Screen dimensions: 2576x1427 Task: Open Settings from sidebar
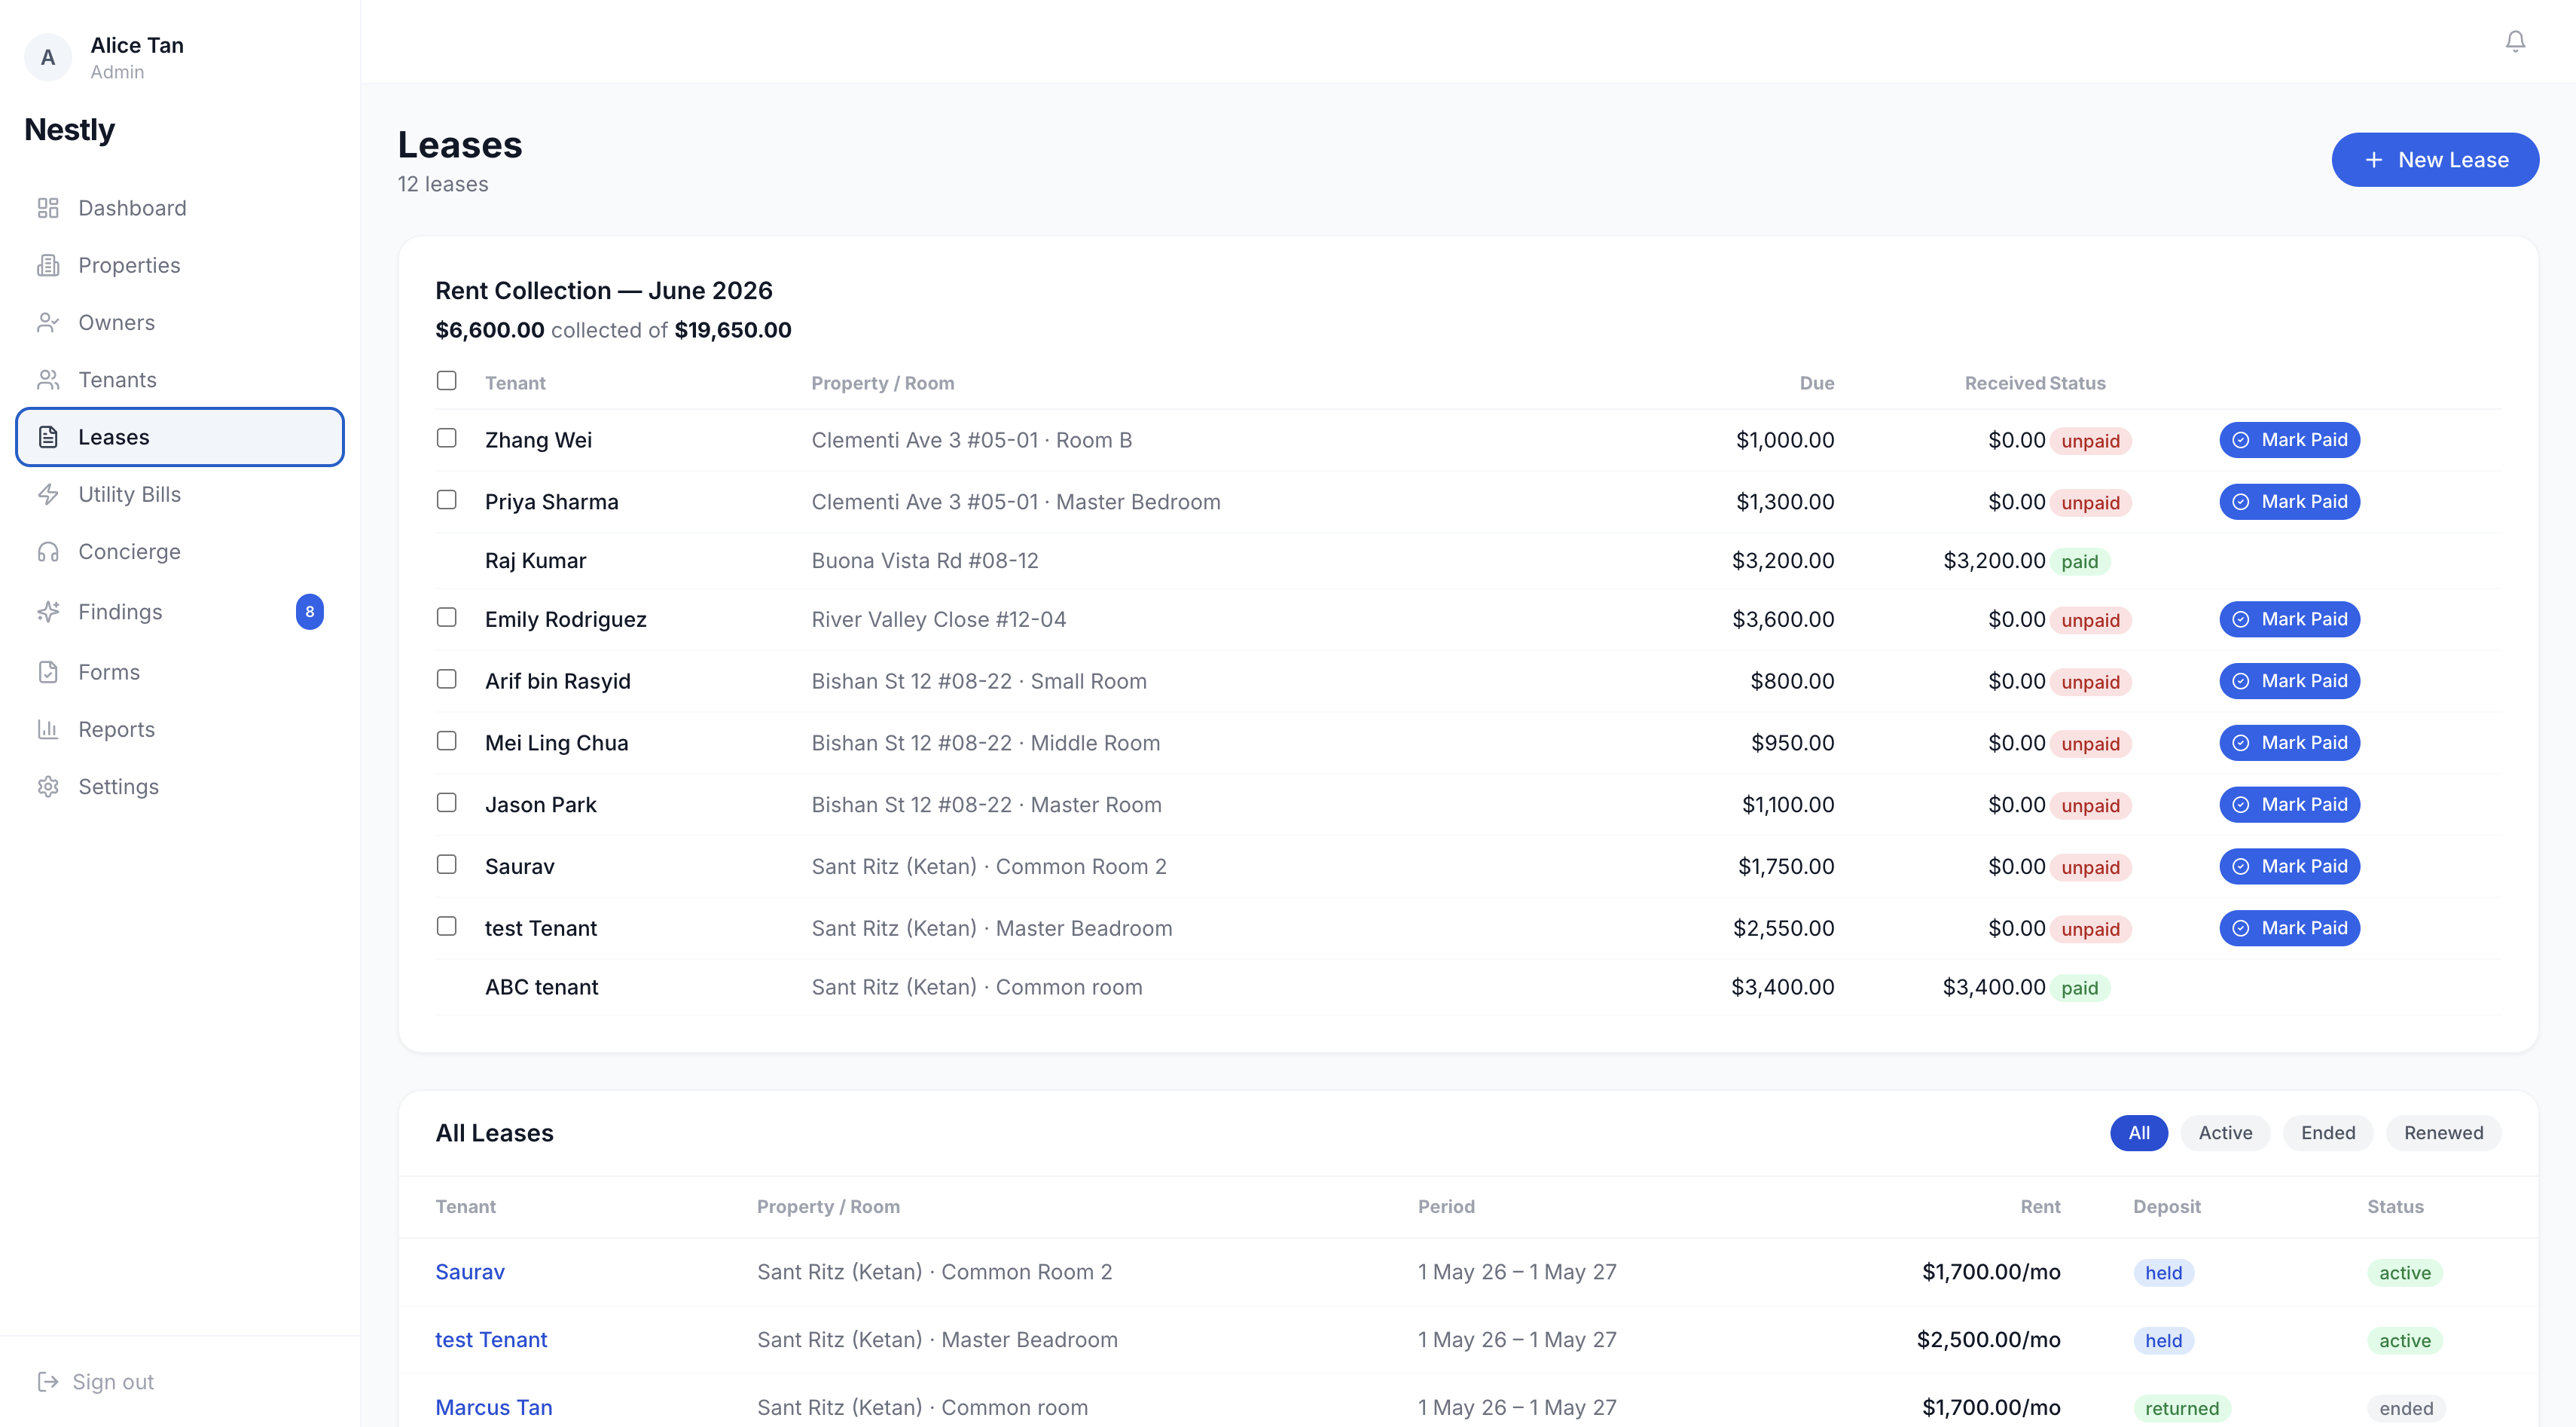tap(180, 787)
